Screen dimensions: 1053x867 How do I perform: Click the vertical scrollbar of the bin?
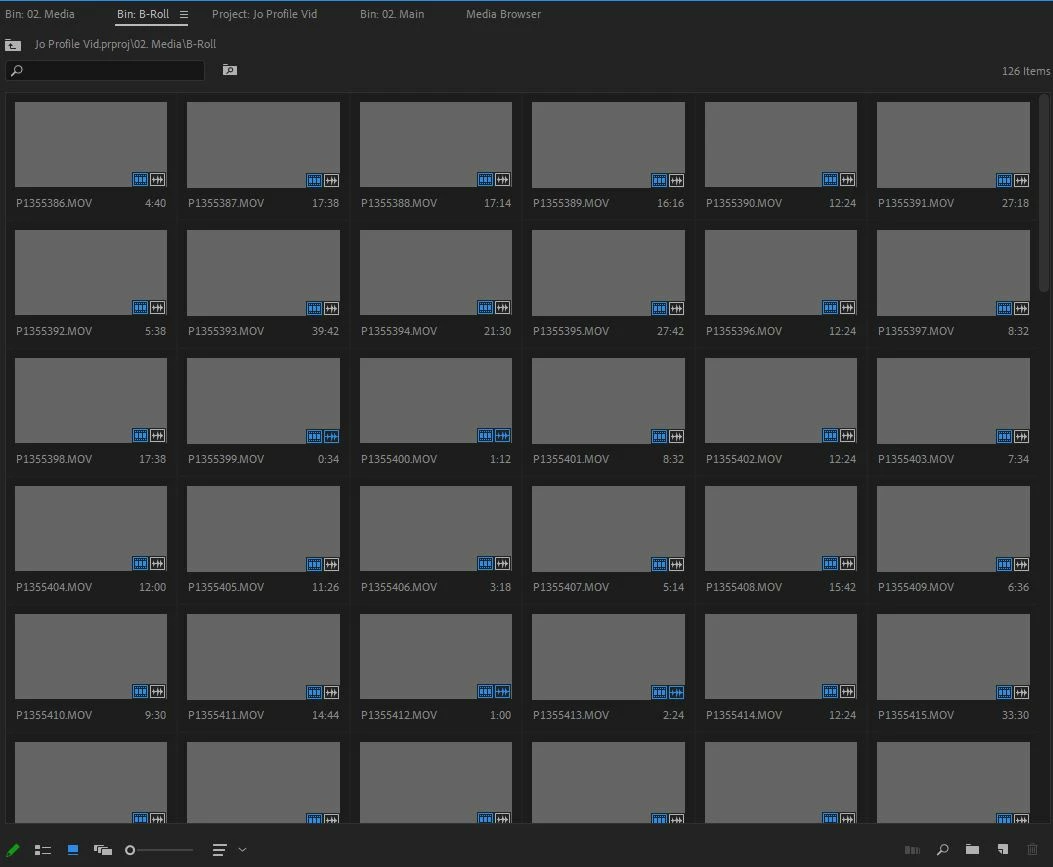[x=1044, y=193]
